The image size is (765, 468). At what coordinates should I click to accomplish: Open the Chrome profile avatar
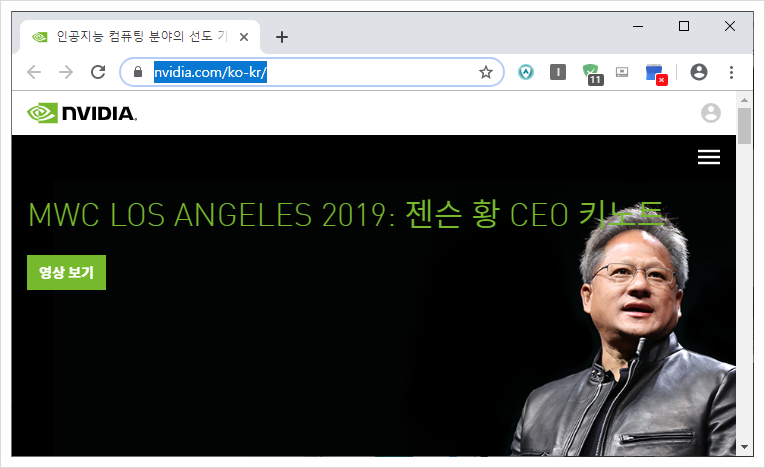click(699, 72)
